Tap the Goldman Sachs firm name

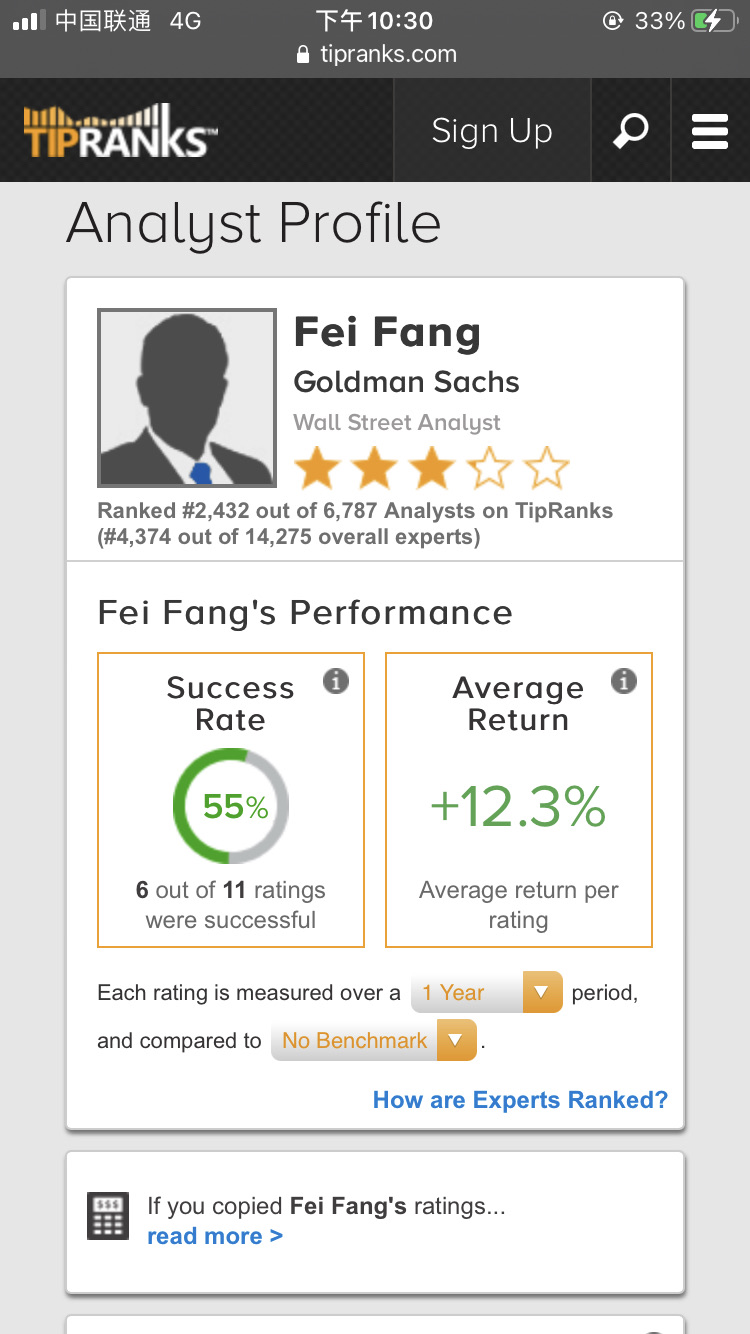point(406,382)
